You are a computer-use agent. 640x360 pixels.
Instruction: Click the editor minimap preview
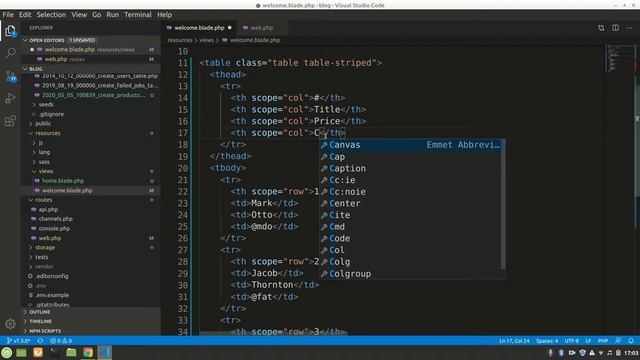619,59
